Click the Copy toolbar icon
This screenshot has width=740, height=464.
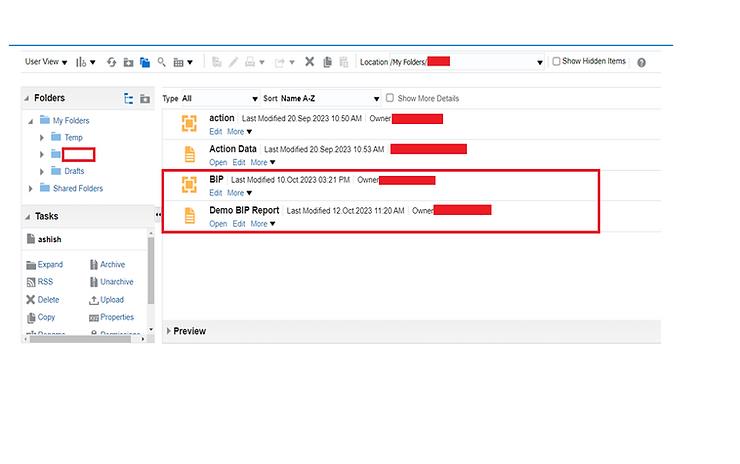(x=327, y=62)
